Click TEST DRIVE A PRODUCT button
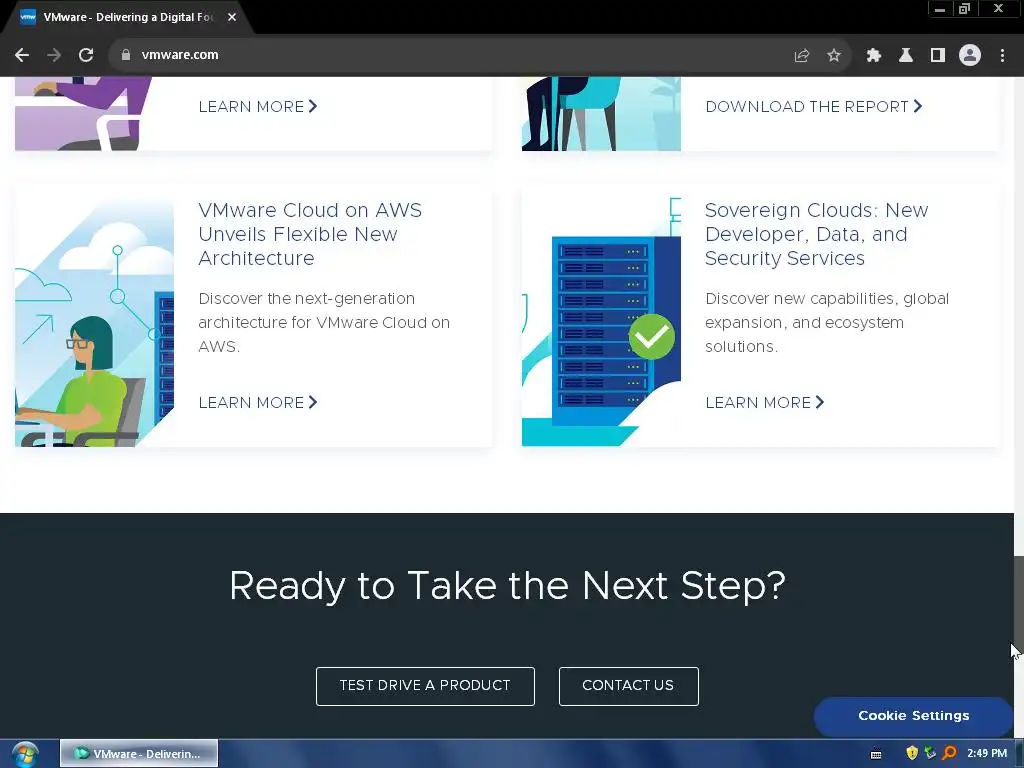Screen dimensions: 1024x768 click(425, 686)
